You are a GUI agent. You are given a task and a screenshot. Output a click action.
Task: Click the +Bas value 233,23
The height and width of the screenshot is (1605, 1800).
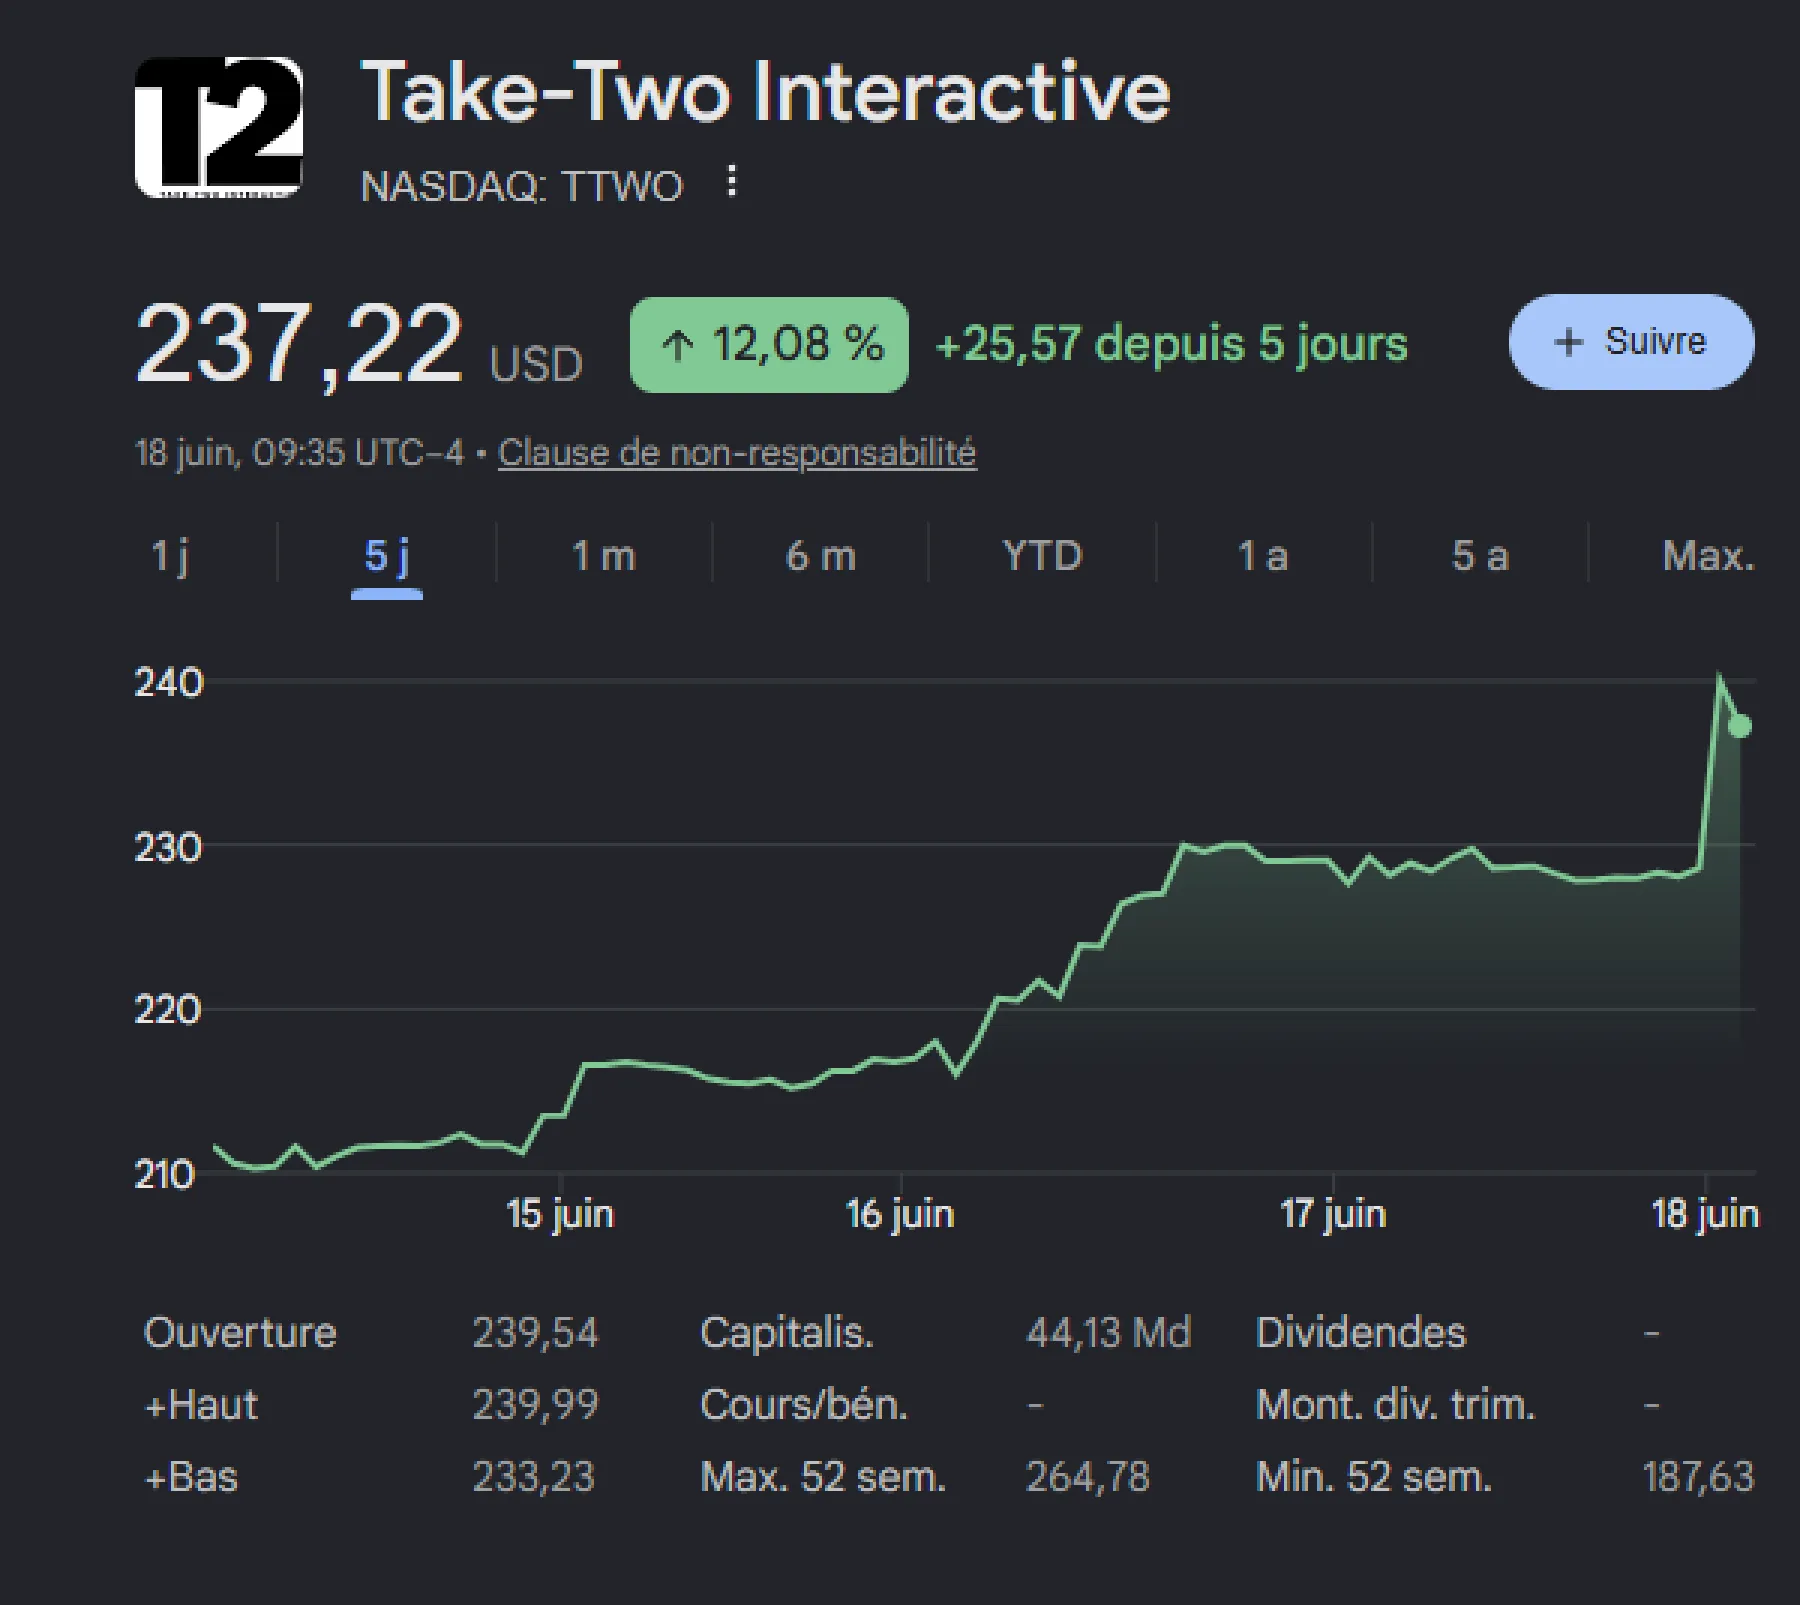pyautogui.click(x=533, y=1477)
